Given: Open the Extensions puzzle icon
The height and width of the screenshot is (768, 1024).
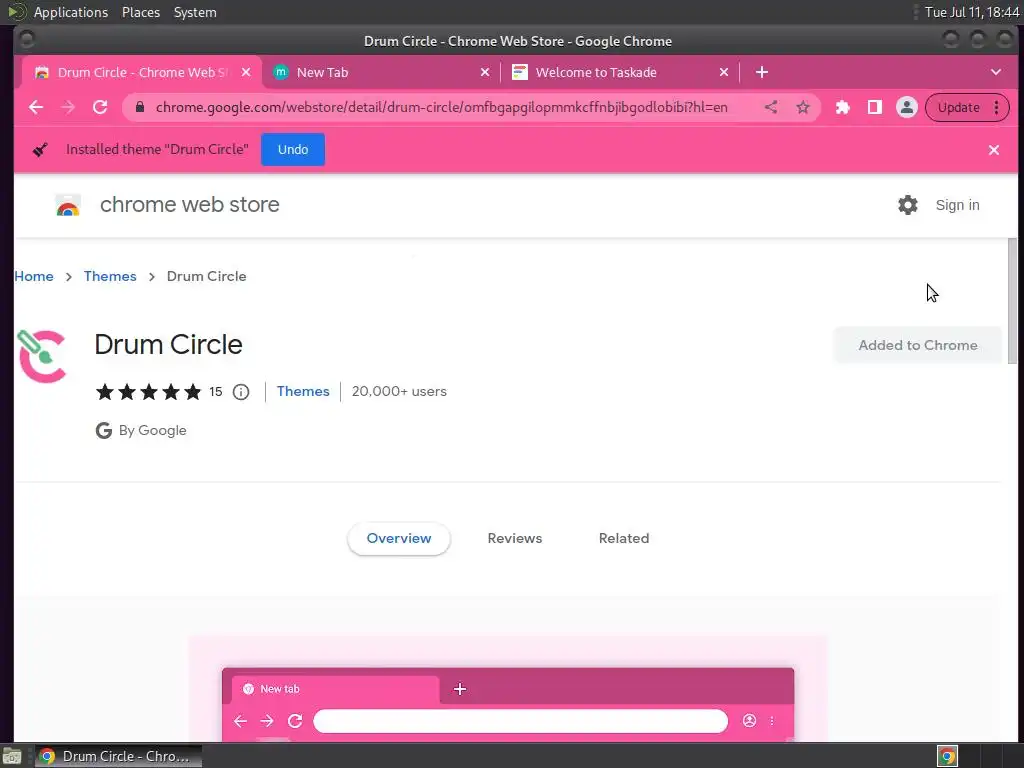Looking at the screenshot, I should pos(842,108).
